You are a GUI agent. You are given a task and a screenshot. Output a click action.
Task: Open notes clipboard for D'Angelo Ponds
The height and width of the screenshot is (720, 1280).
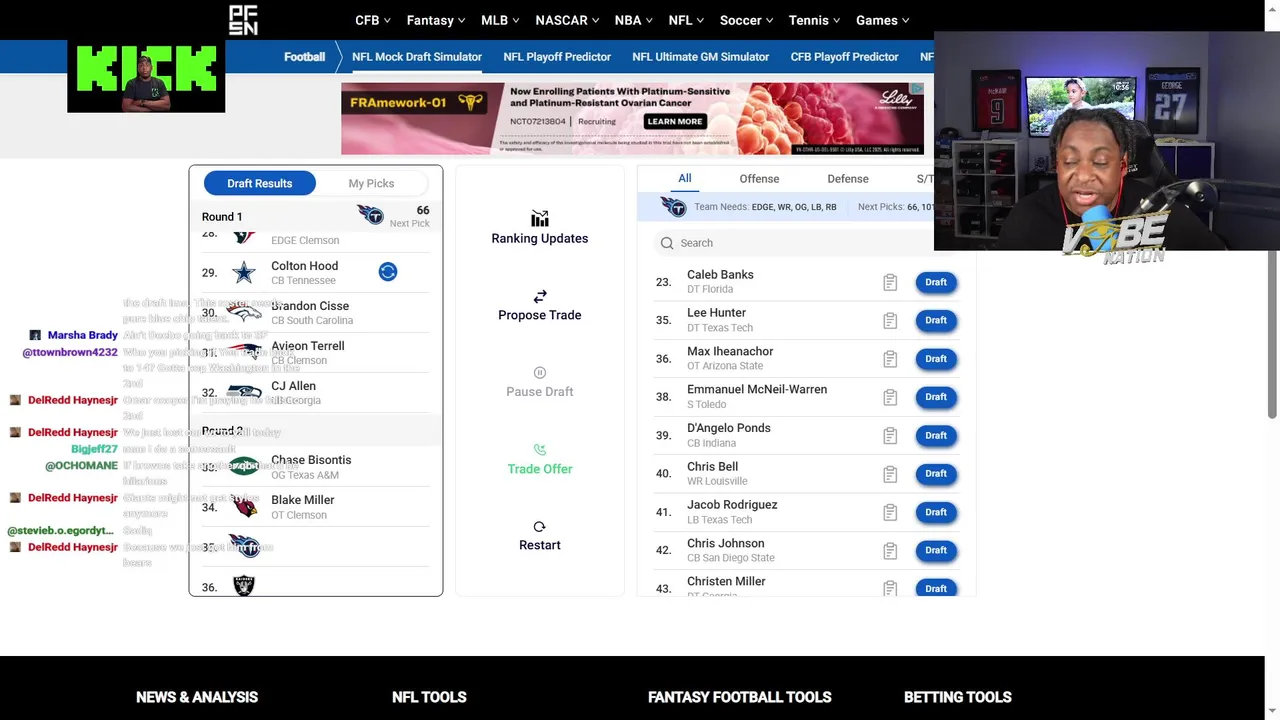(x=890, y=435)
